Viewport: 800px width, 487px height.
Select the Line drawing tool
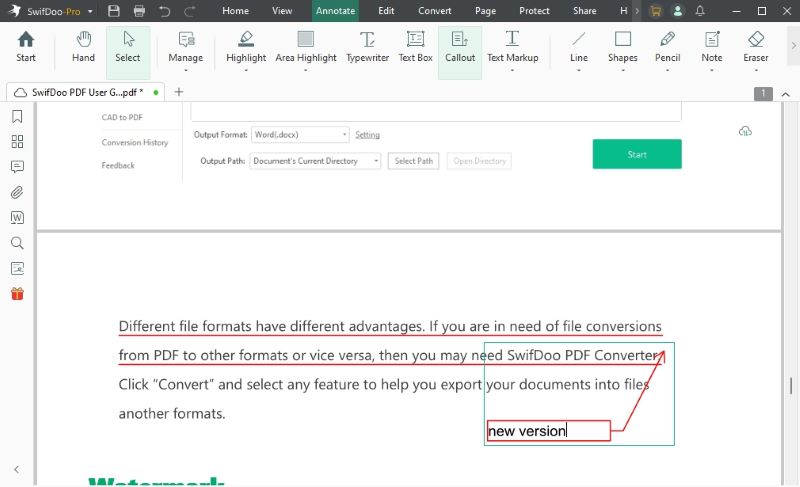[579, 47]
